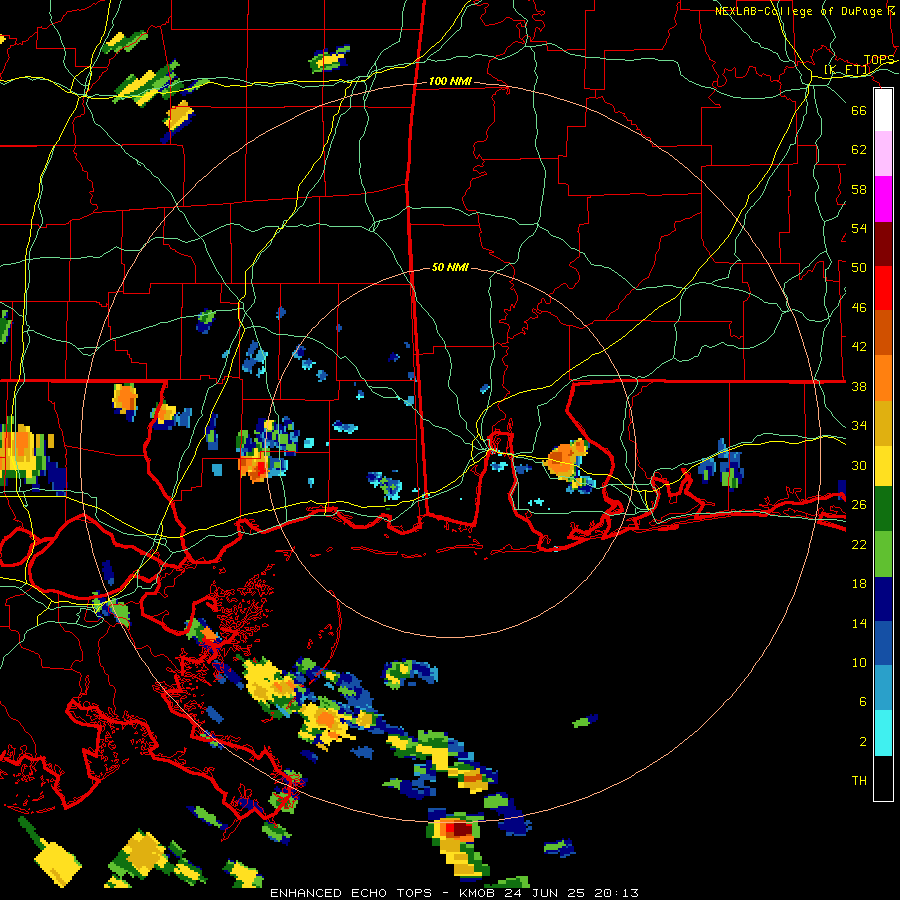Click the legend value 14
Viewport: 900px width, 900px height.
click(859, 623)
